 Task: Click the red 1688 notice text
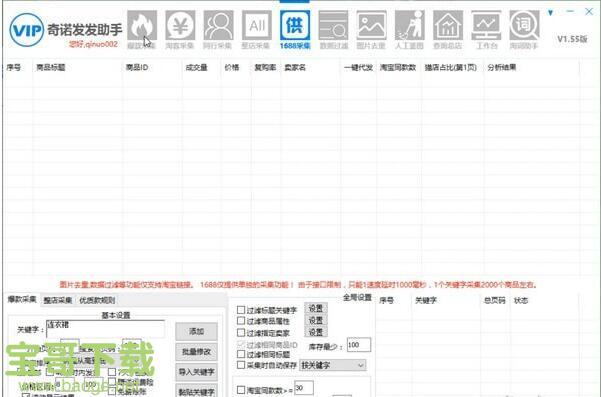tap(298, 285)
